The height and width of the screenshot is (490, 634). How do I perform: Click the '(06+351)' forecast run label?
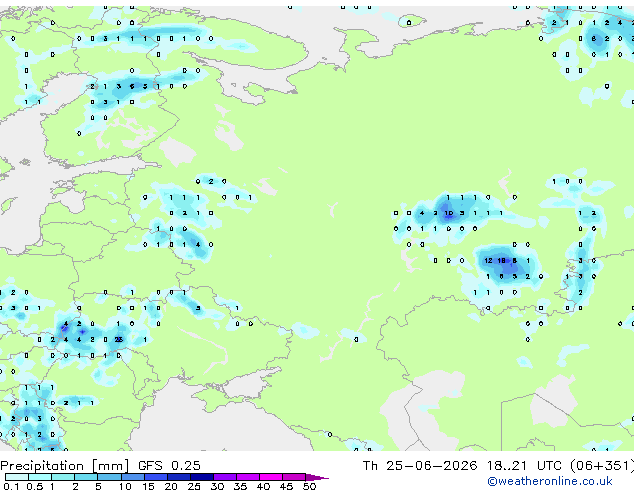pos(602,466)
